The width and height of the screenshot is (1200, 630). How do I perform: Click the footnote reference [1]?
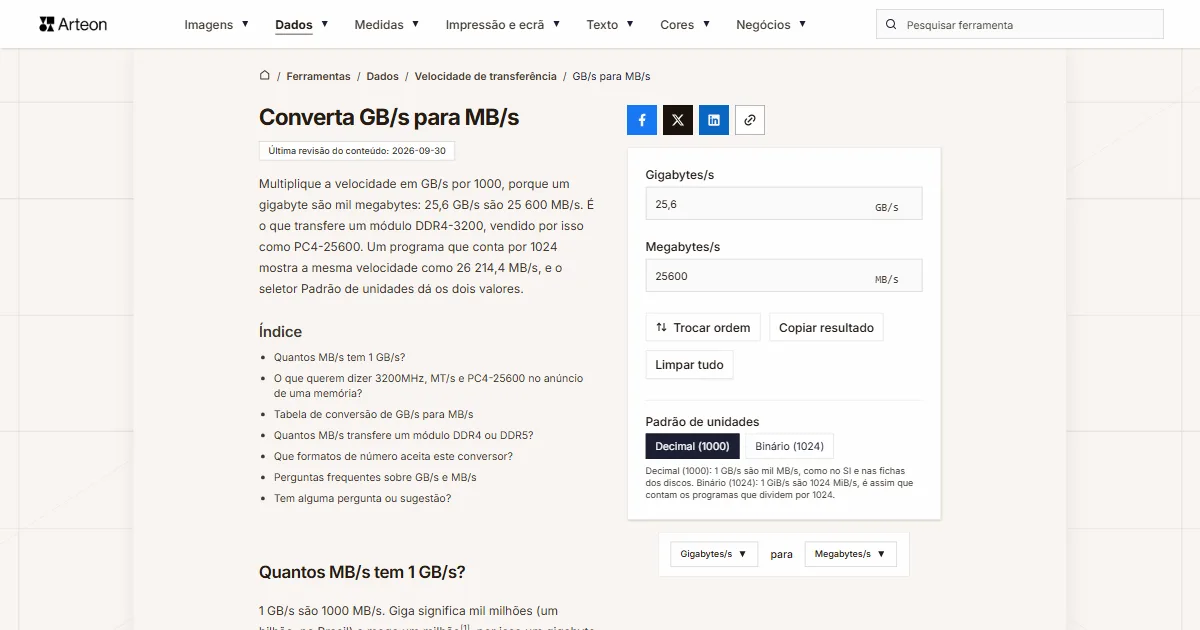(465, 626)
